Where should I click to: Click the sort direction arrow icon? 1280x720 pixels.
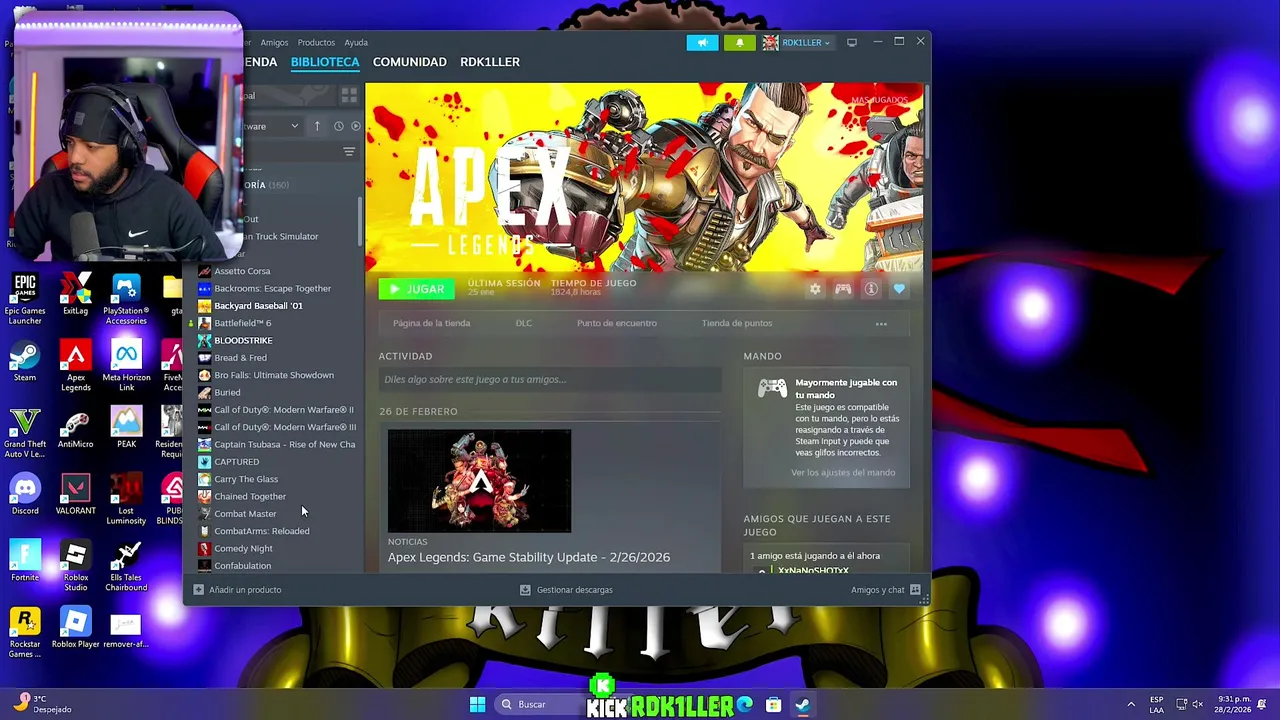pos(317,126)
